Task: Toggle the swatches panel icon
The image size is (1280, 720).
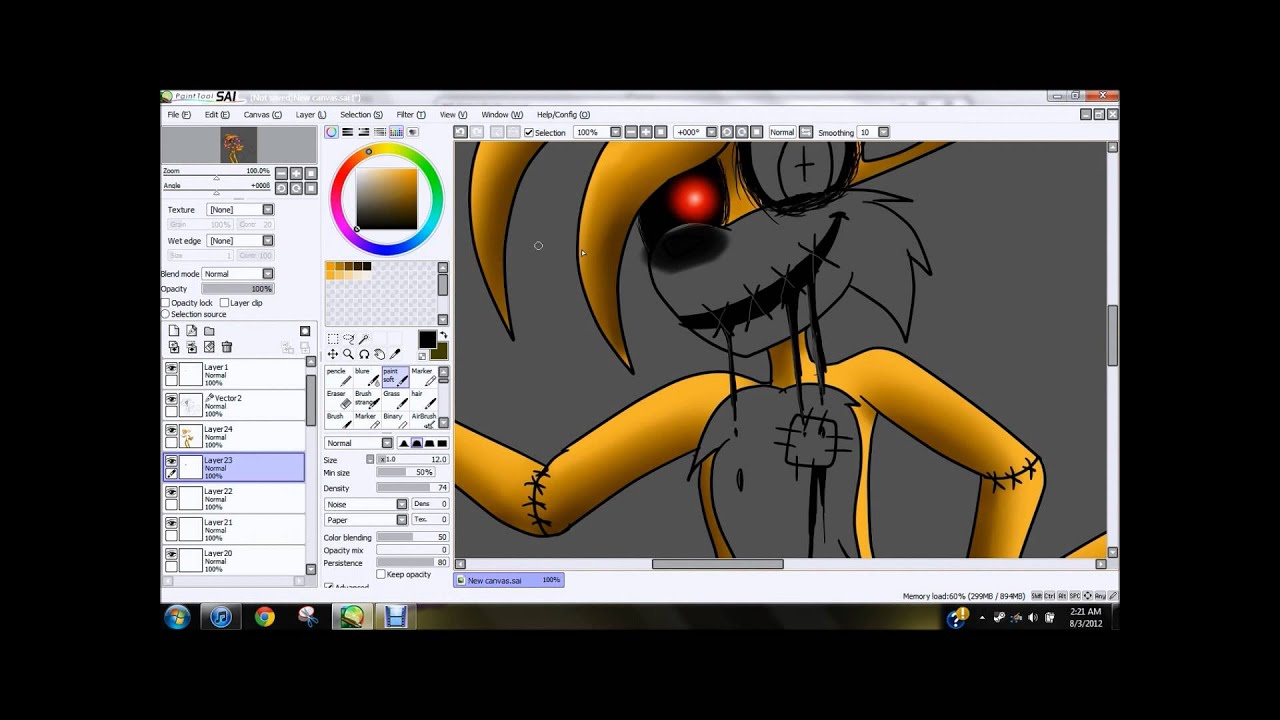Action: [x=396, y=132]
